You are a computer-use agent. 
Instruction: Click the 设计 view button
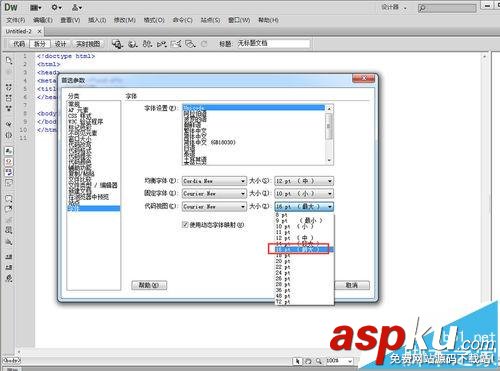(60, 44)
